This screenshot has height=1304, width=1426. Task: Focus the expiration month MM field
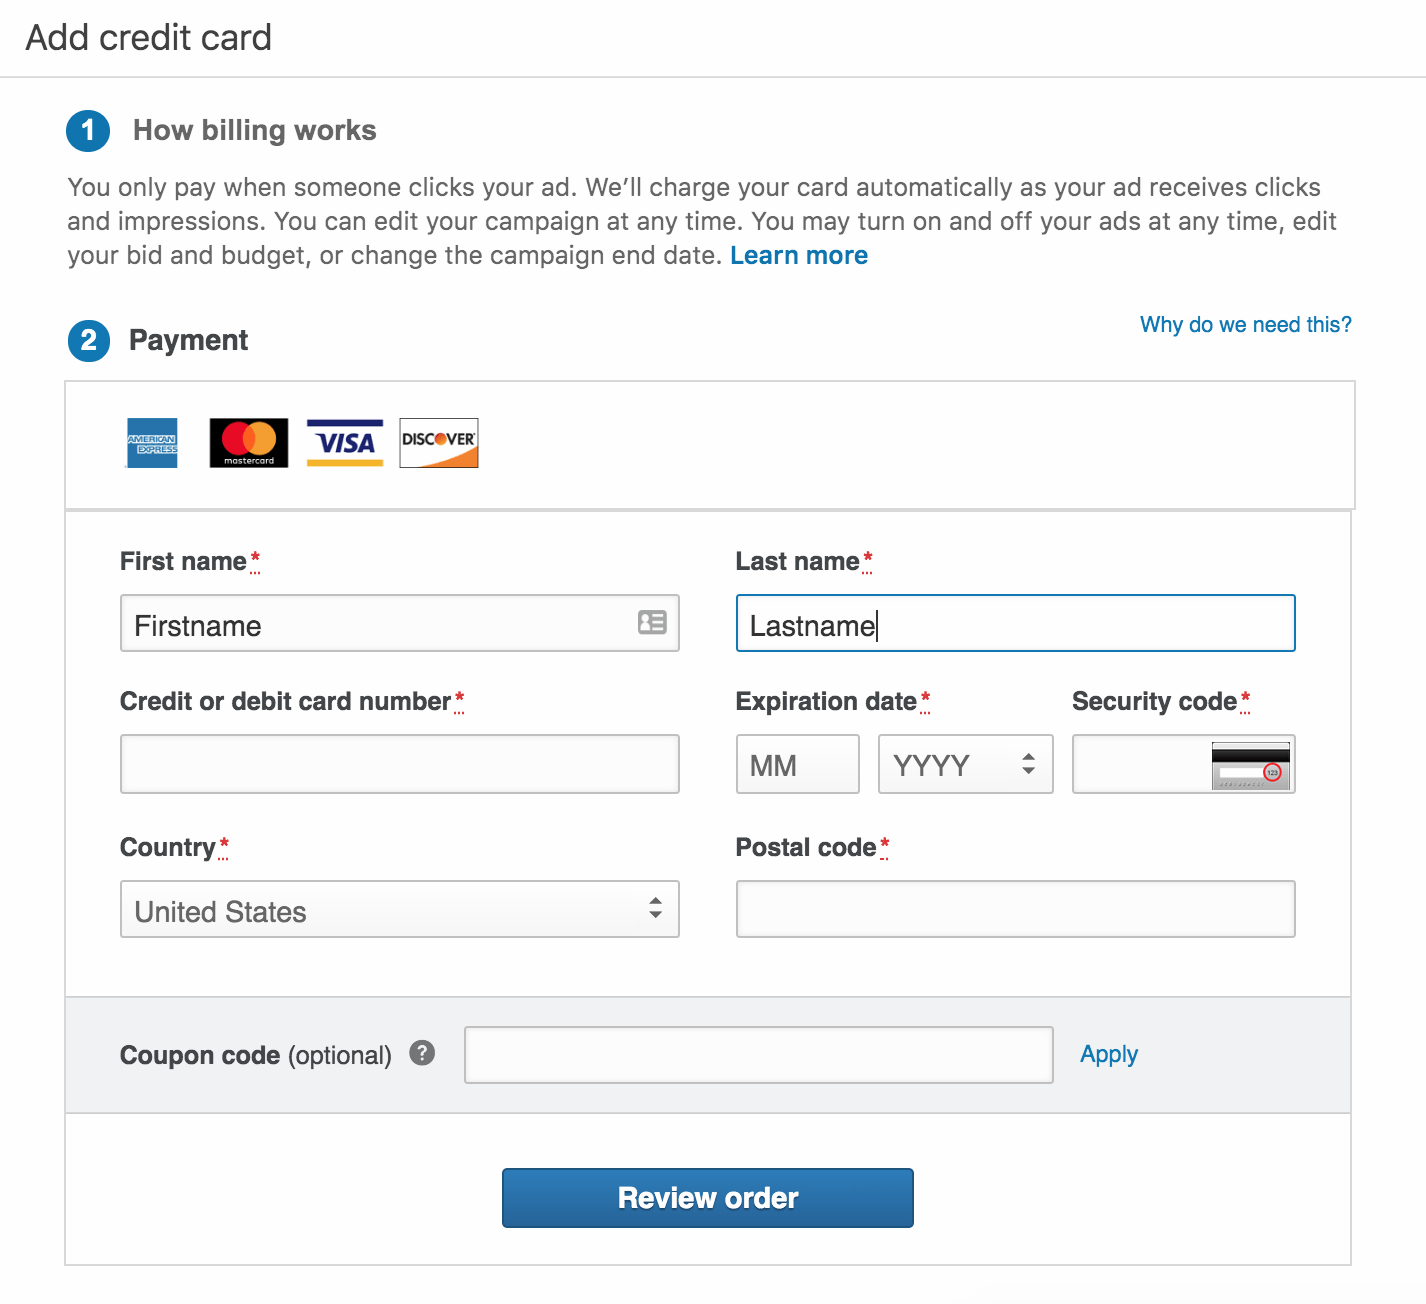(x=797, y=765)
